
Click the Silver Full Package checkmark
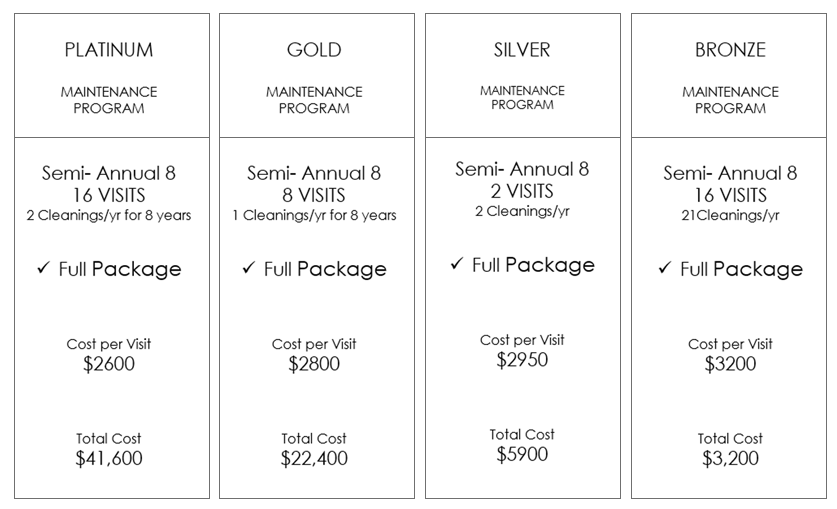[x=457, y=263]
